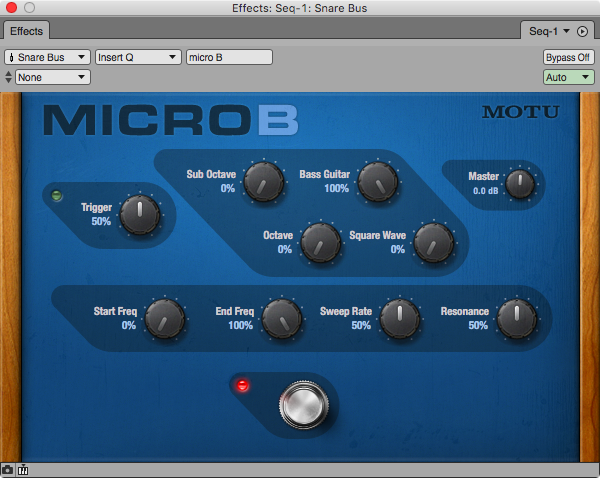The width and height of the screenshot is (600, 478).
Task: Open the Seq-1 sequence dropdown
Action: tap(549, 31)
